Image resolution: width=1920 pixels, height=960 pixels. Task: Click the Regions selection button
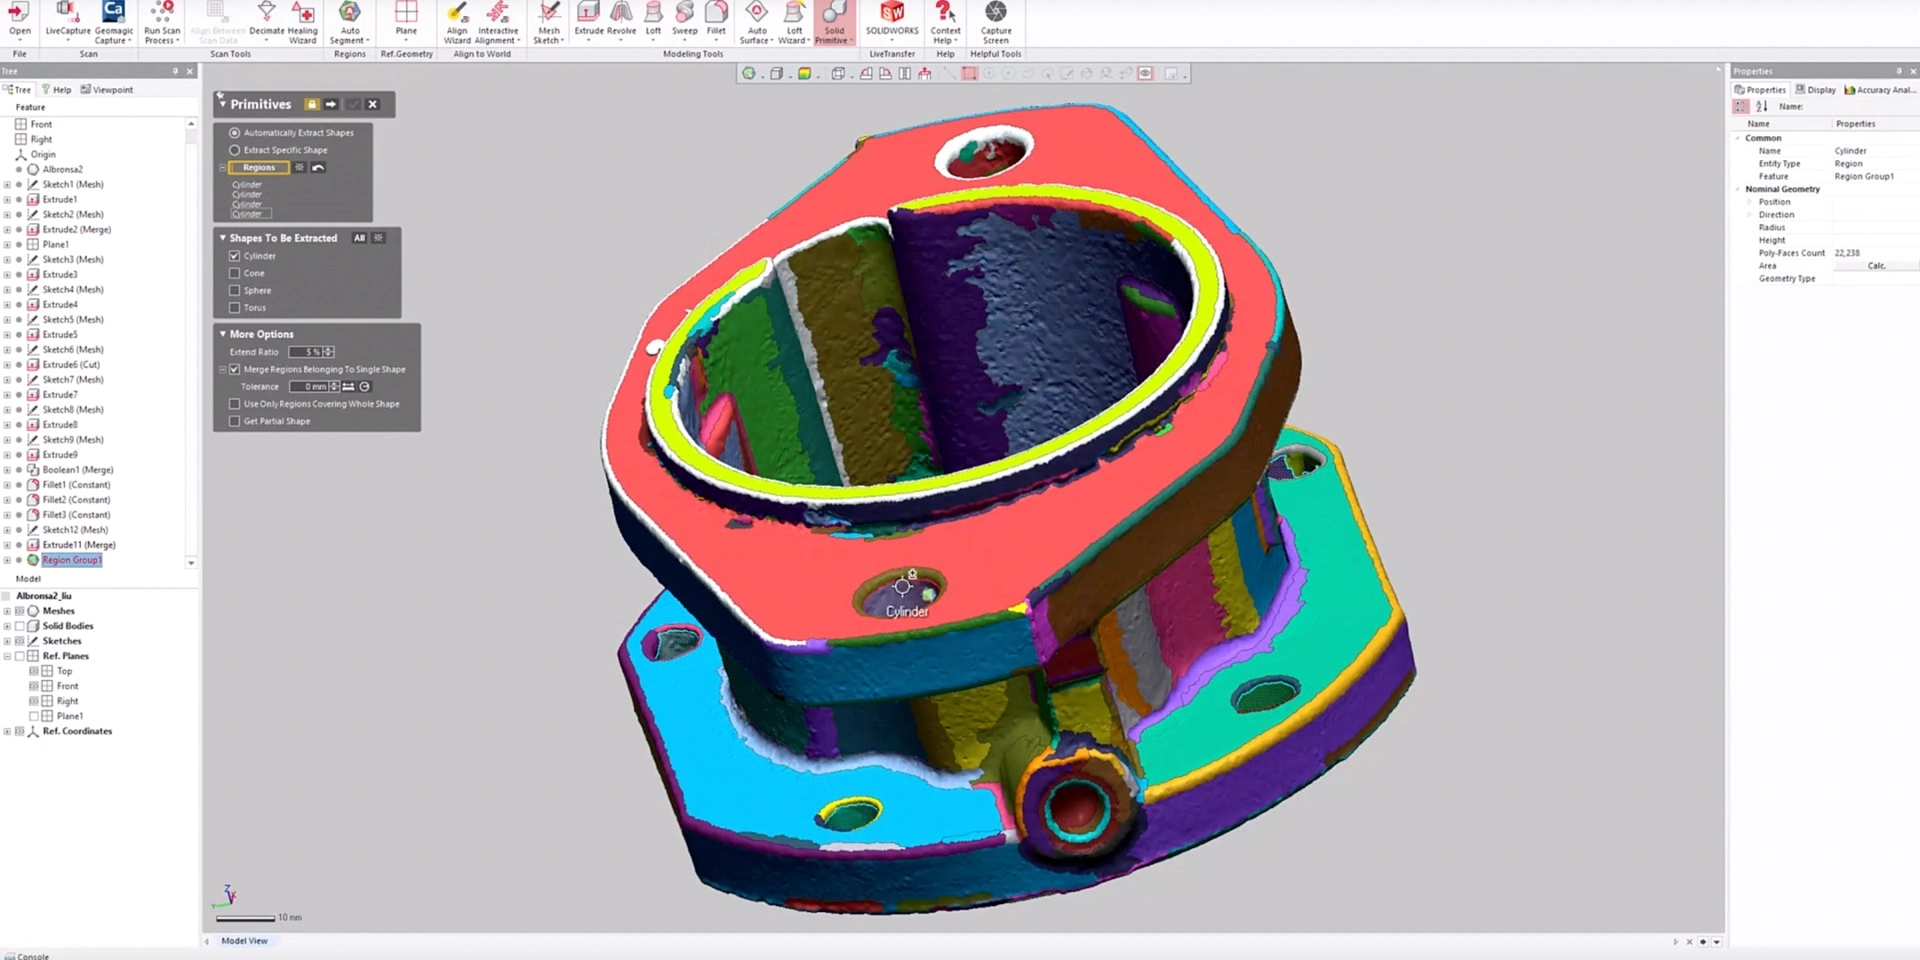point(259,168)
